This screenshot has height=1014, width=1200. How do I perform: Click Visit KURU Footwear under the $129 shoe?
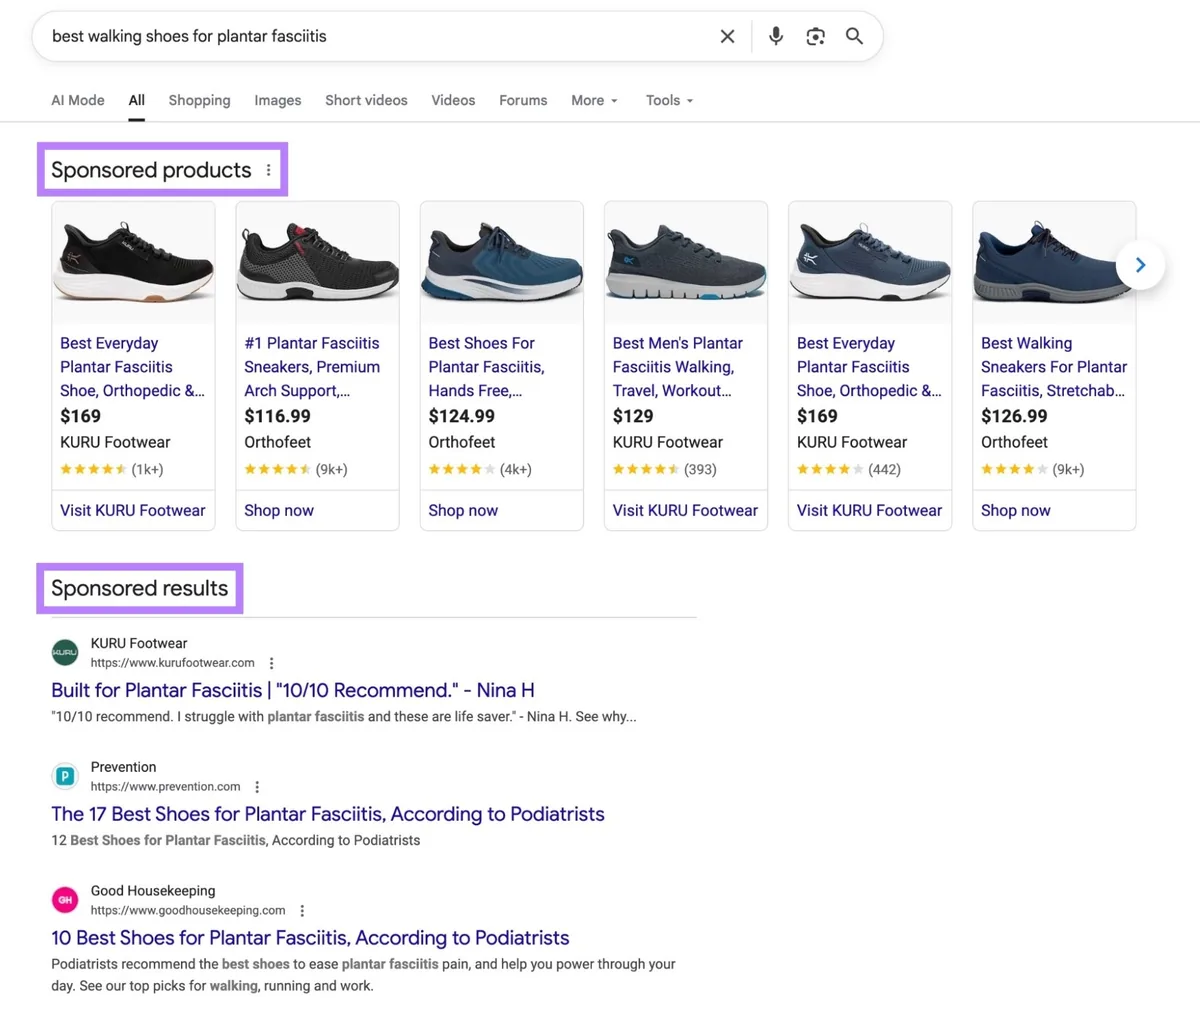point(685,510)
